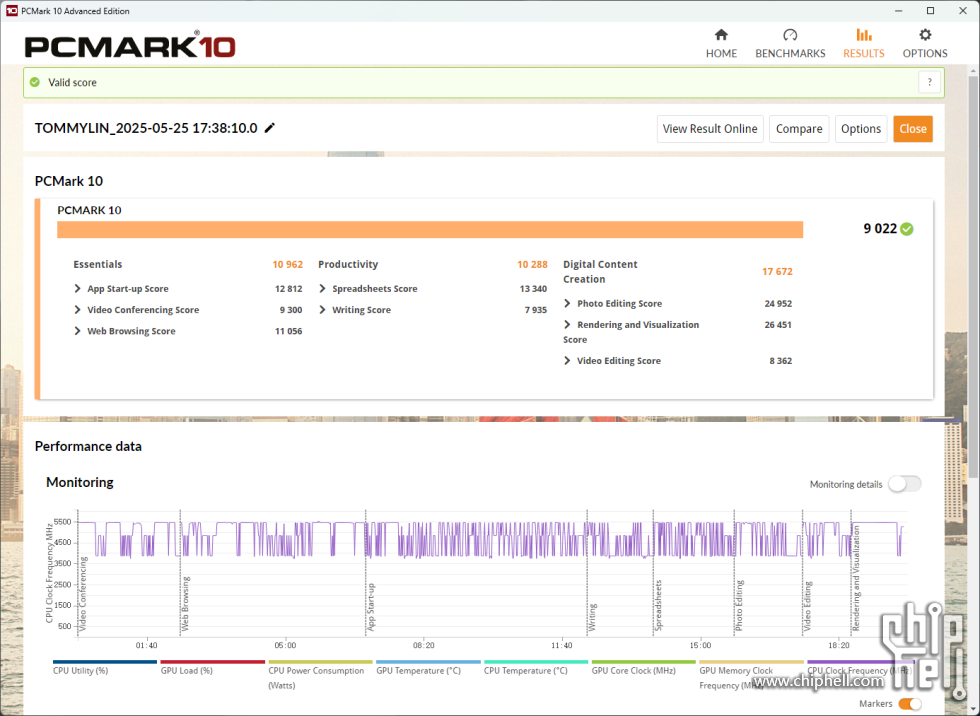Maximize the PCMark 10 window

pyautogui.click(x=931, y=11)
